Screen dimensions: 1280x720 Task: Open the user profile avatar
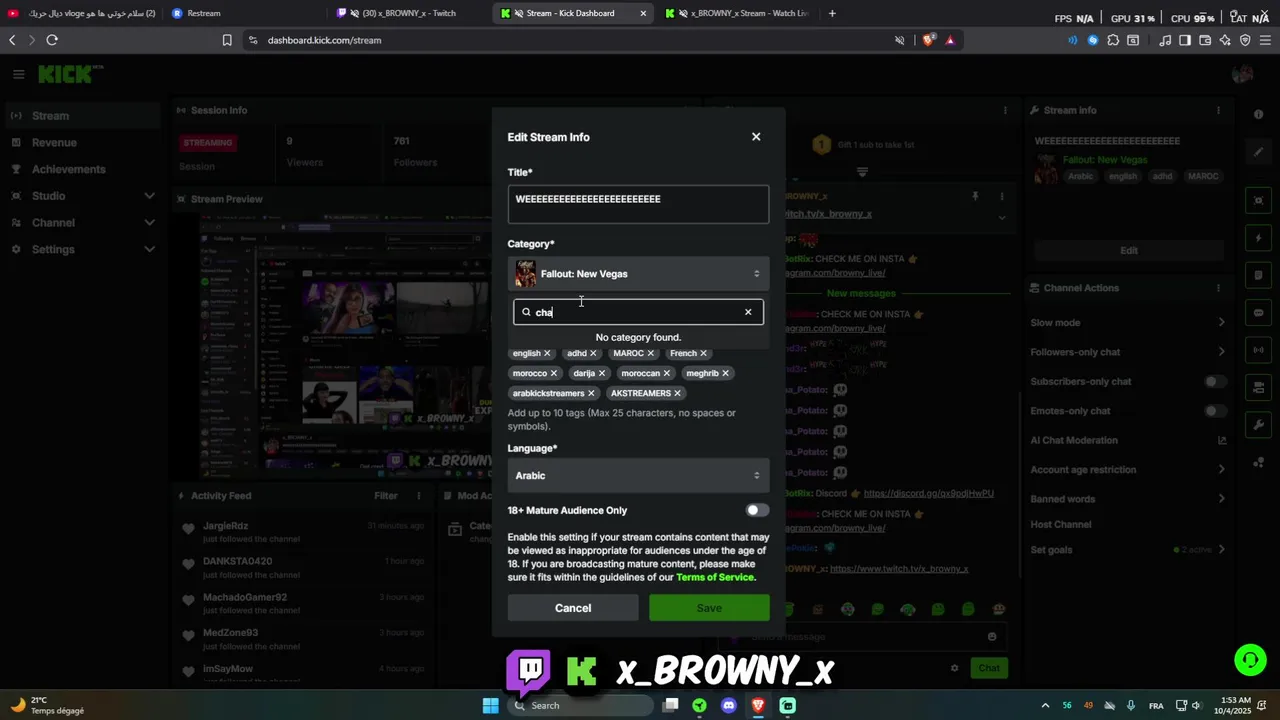point(1243,74)
